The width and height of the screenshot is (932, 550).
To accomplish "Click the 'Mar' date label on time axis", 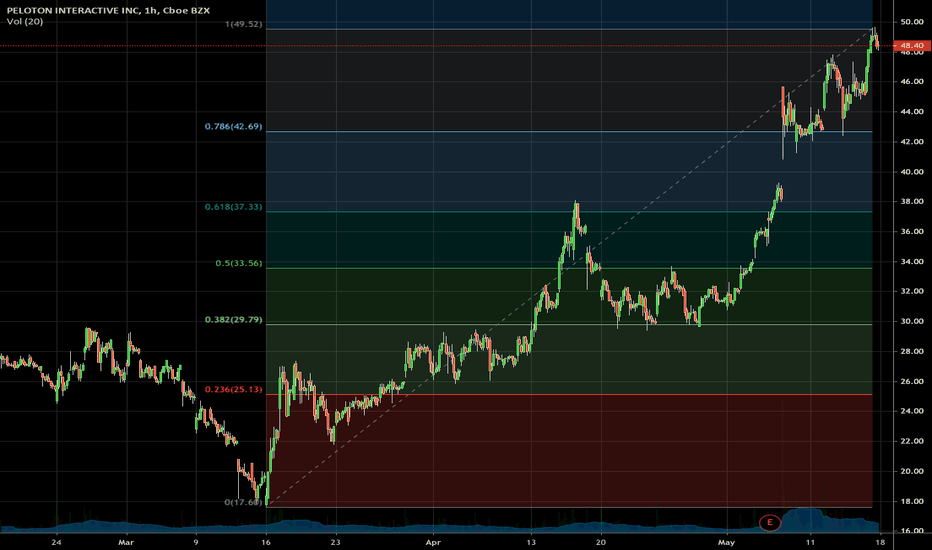I will click(125, 542).
